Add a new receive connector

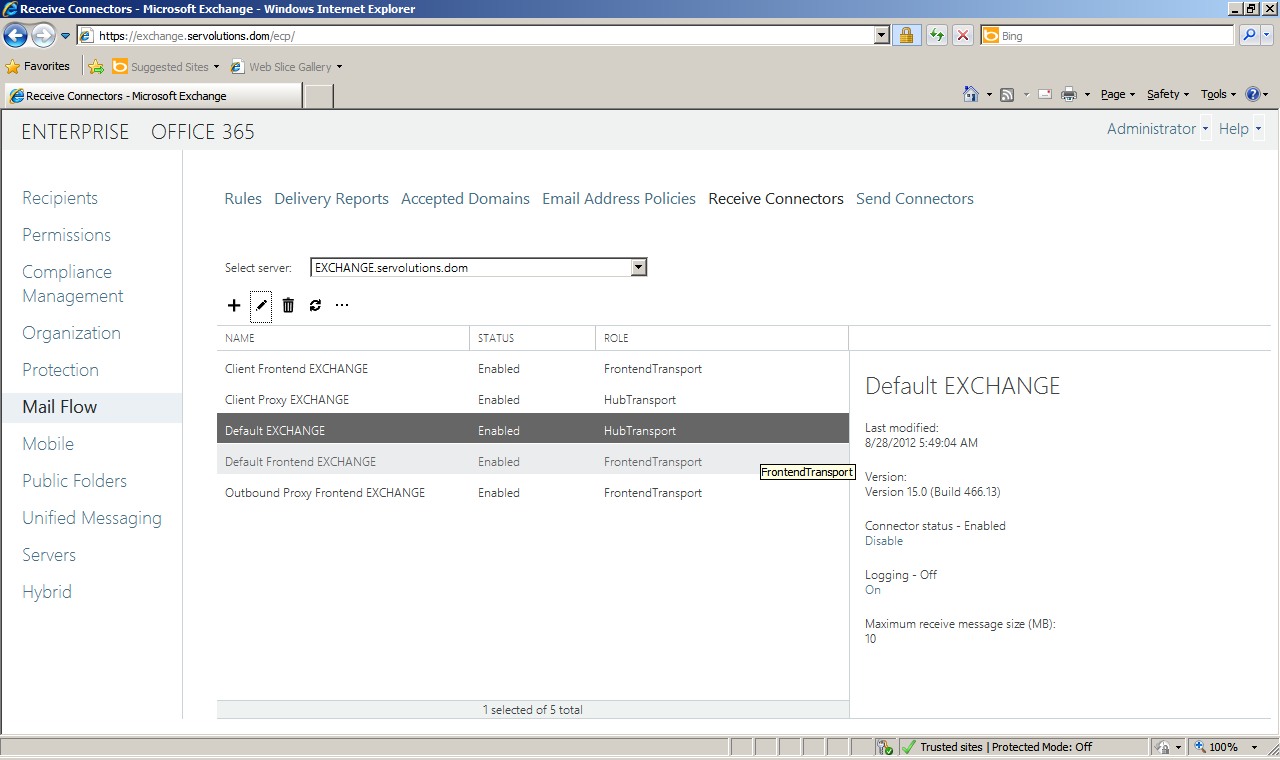tap(234, 305)
